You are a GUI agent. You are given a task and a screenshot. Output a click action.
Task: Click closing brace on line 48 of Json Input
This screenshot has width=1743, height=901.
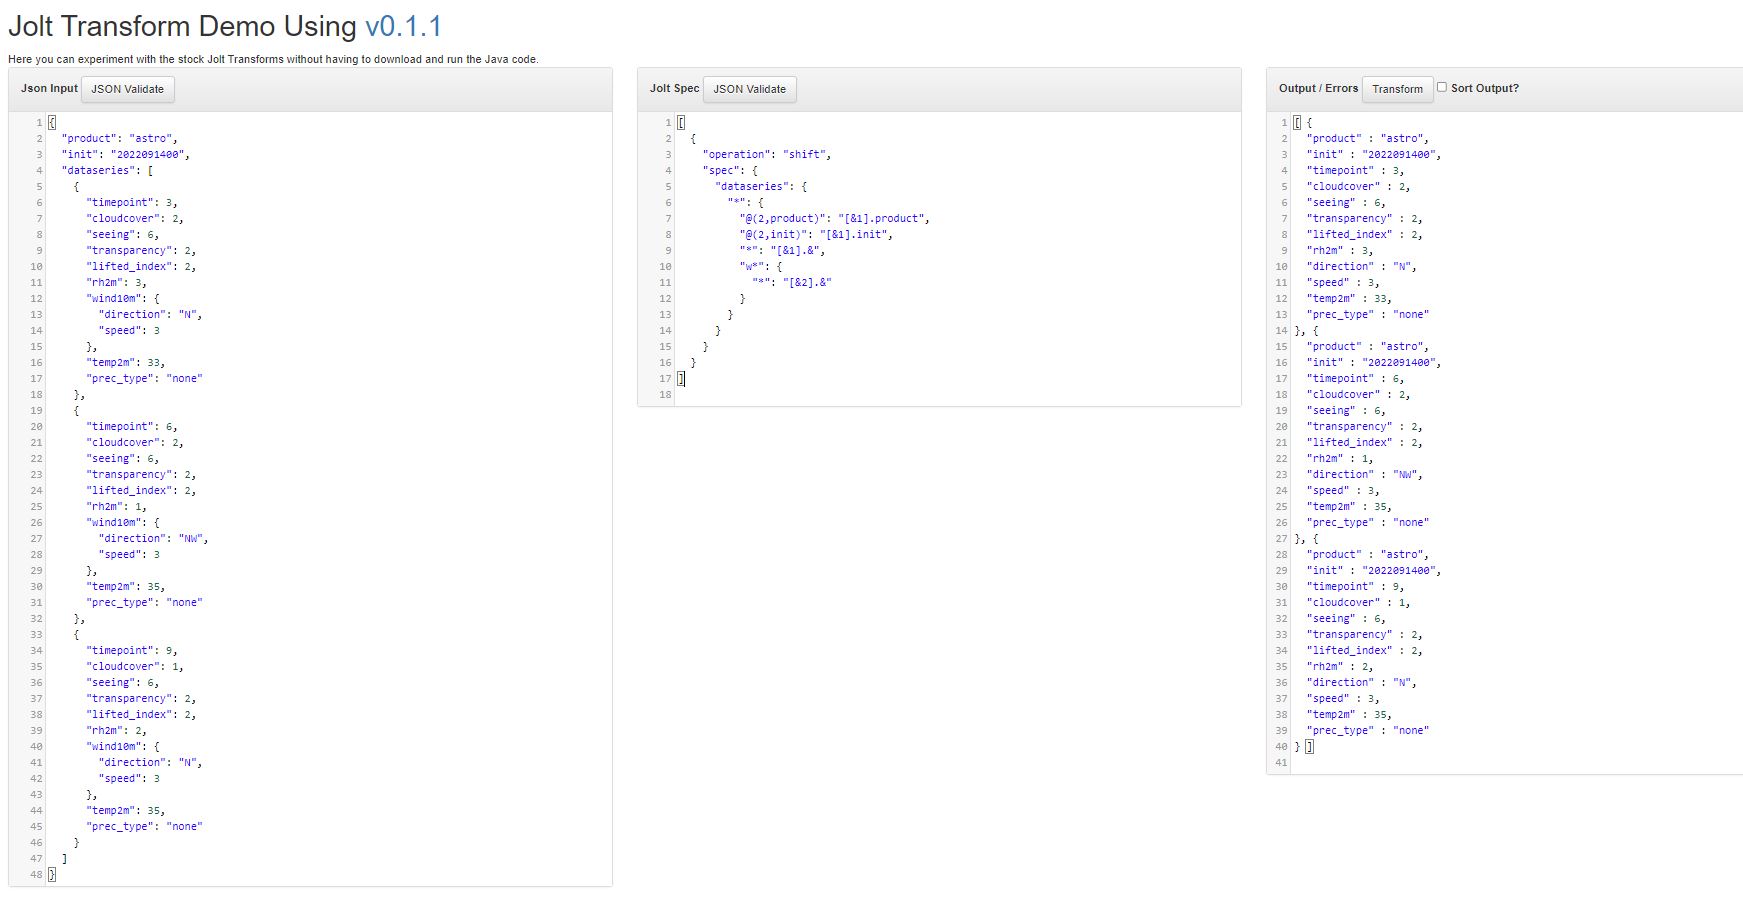(52, 874)
